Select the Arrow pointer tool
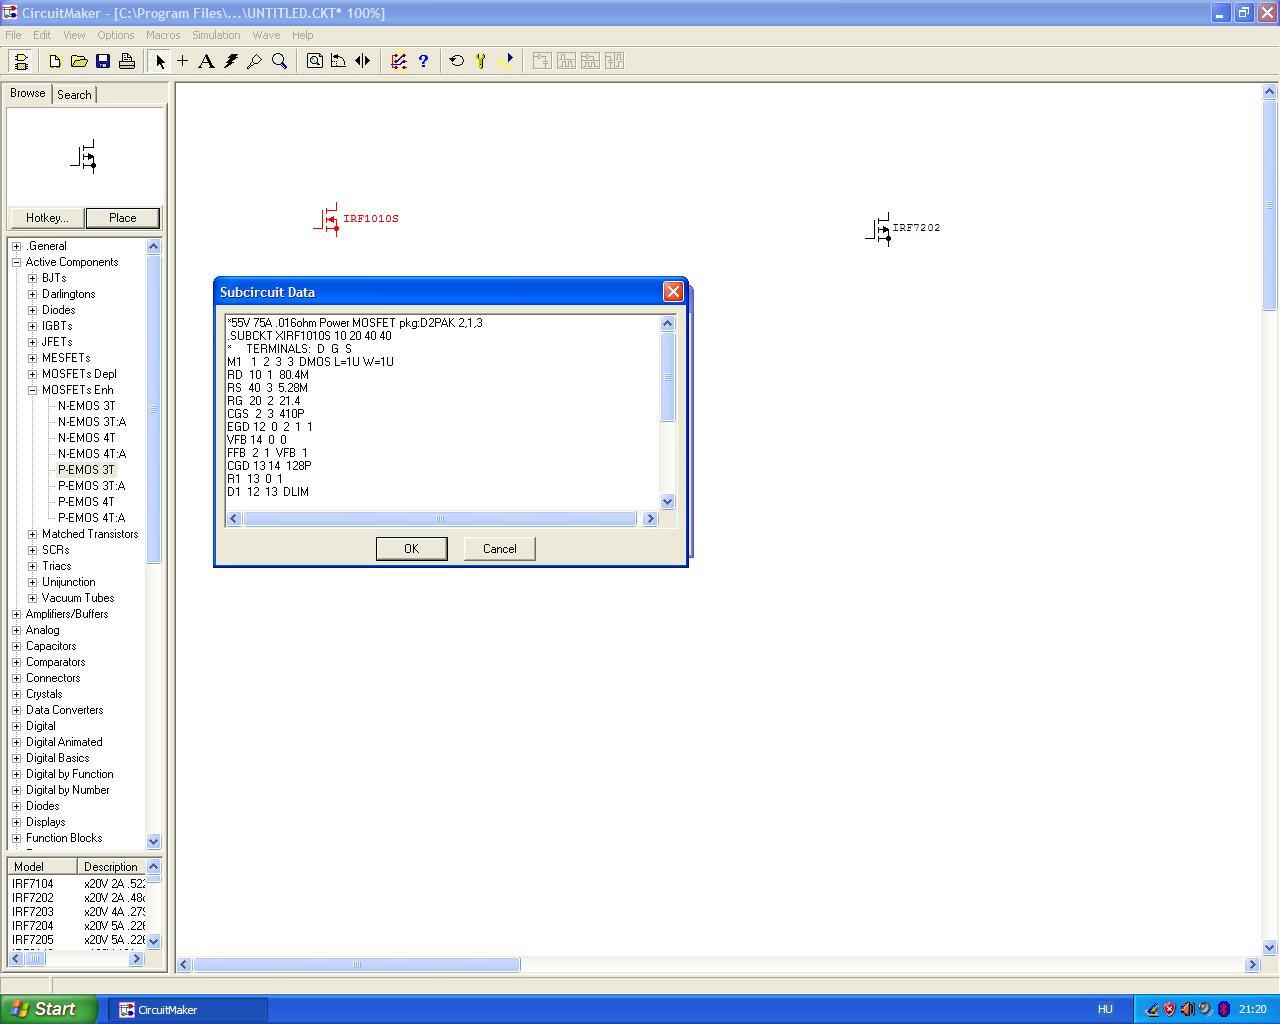1280x1024 pixels. pos(160,61)
